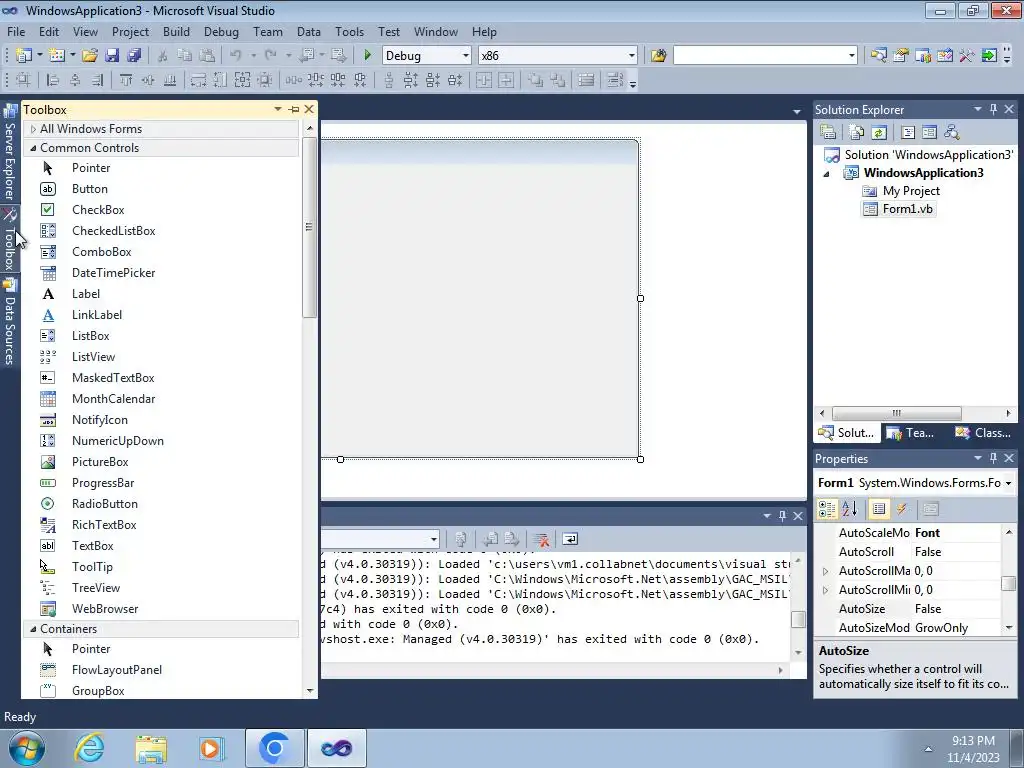Click the AutoSize property value False
Image resolution: width=1024 pixels, height=768 pixels.
pos(927,609)
